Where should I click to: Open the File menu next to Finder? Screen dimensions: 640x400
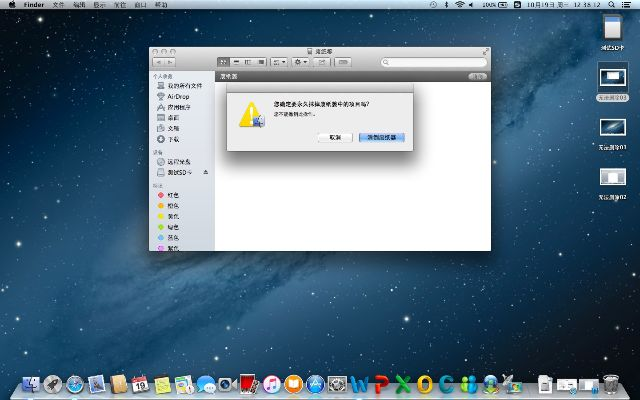coord(58,5)
